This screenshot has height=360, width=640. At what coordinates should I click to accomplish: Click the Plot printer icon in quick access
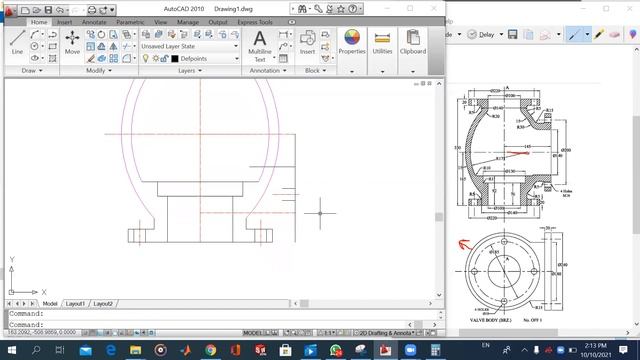[92, 9]
